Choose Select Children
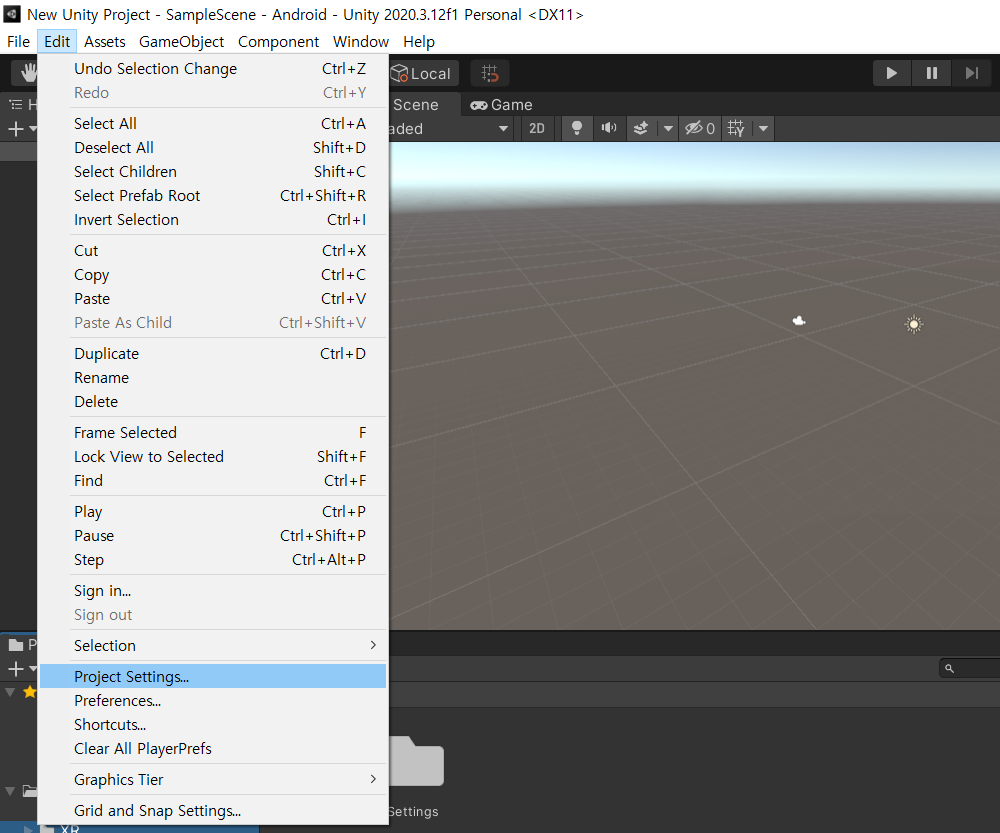 pyautogui.click(x=213, y=172)
